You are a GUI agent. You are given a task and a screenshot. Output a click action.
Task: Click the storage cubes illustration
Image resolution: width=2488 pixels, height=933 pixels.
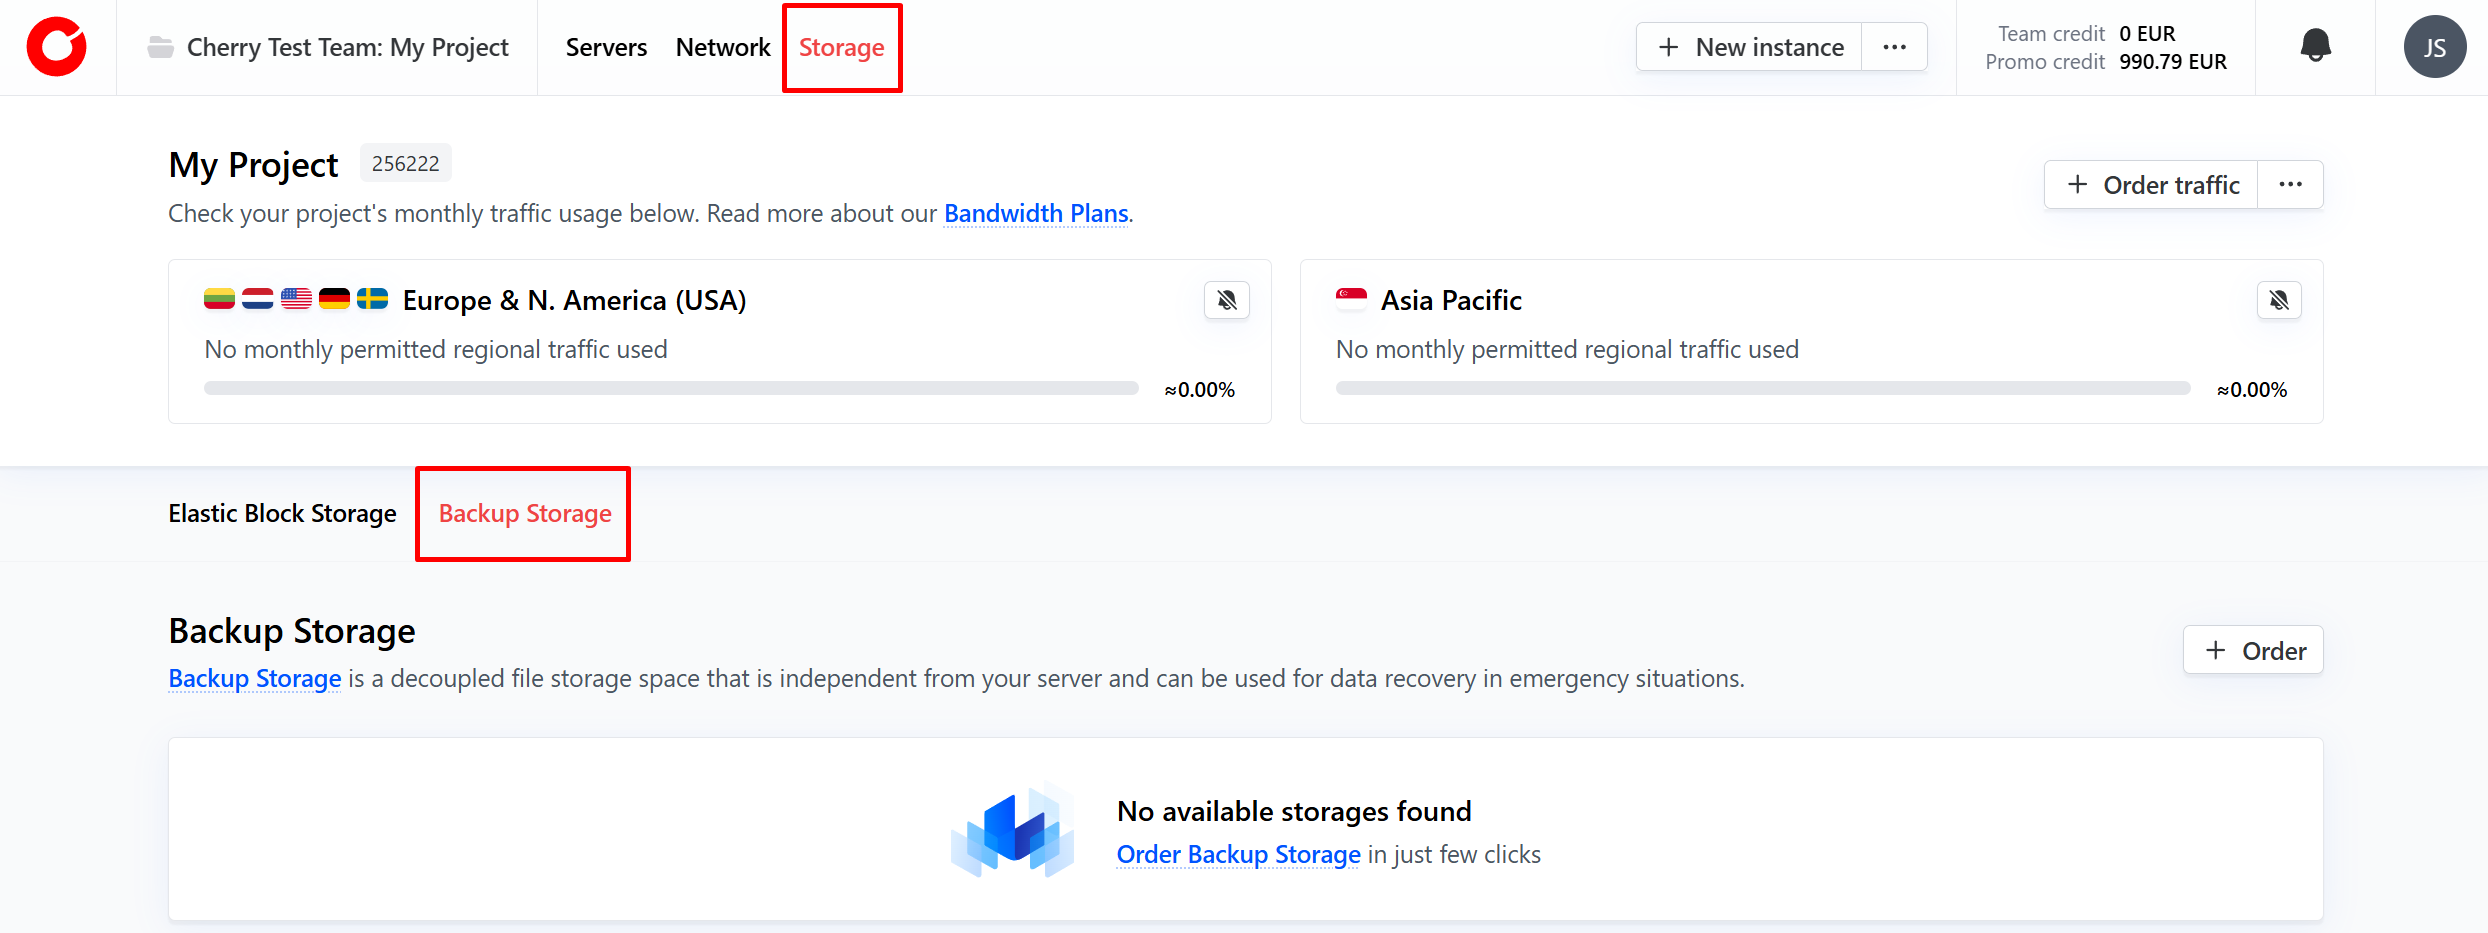point(1013,830)
